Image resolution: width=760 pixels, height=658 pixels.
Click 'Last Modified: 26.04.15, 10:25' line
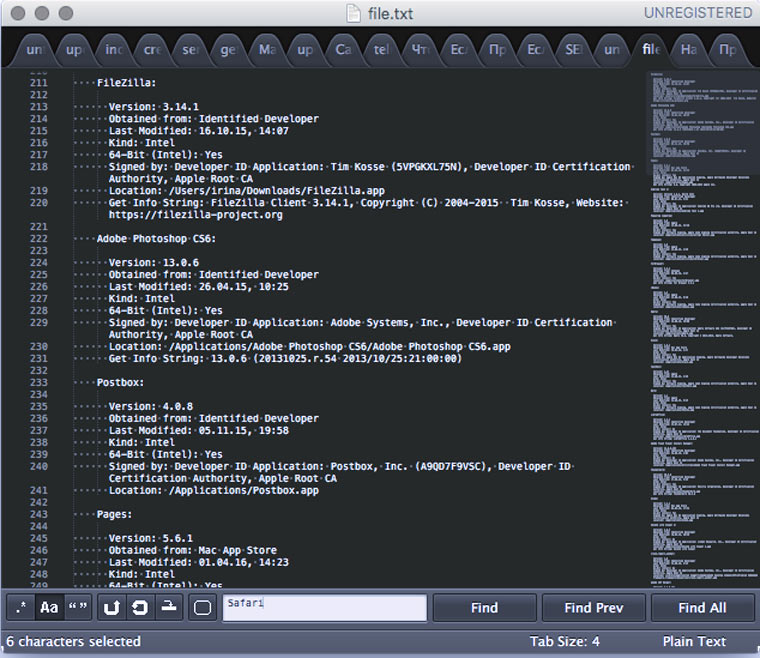[x=199, y=287]
